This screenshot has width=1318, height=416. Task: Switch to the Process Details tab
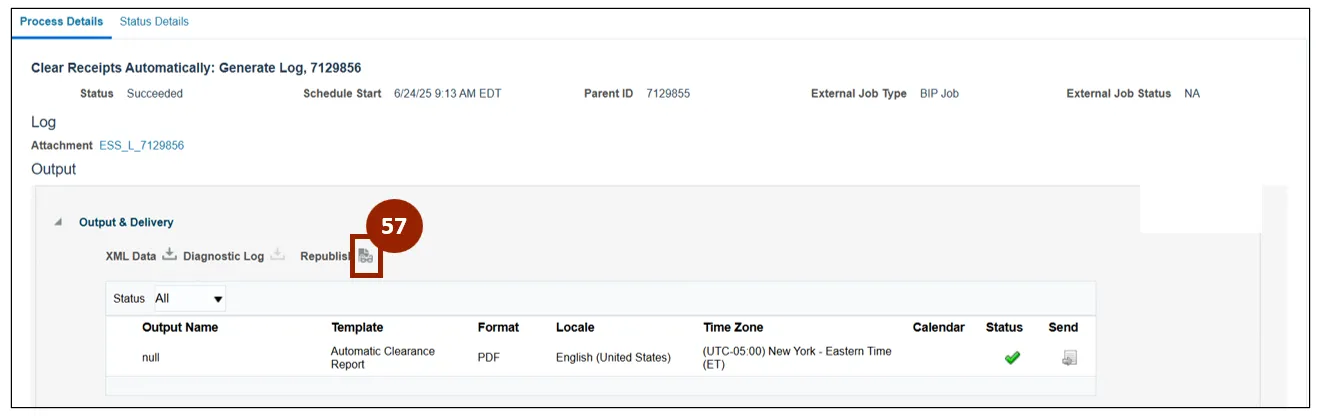(62, 21)
